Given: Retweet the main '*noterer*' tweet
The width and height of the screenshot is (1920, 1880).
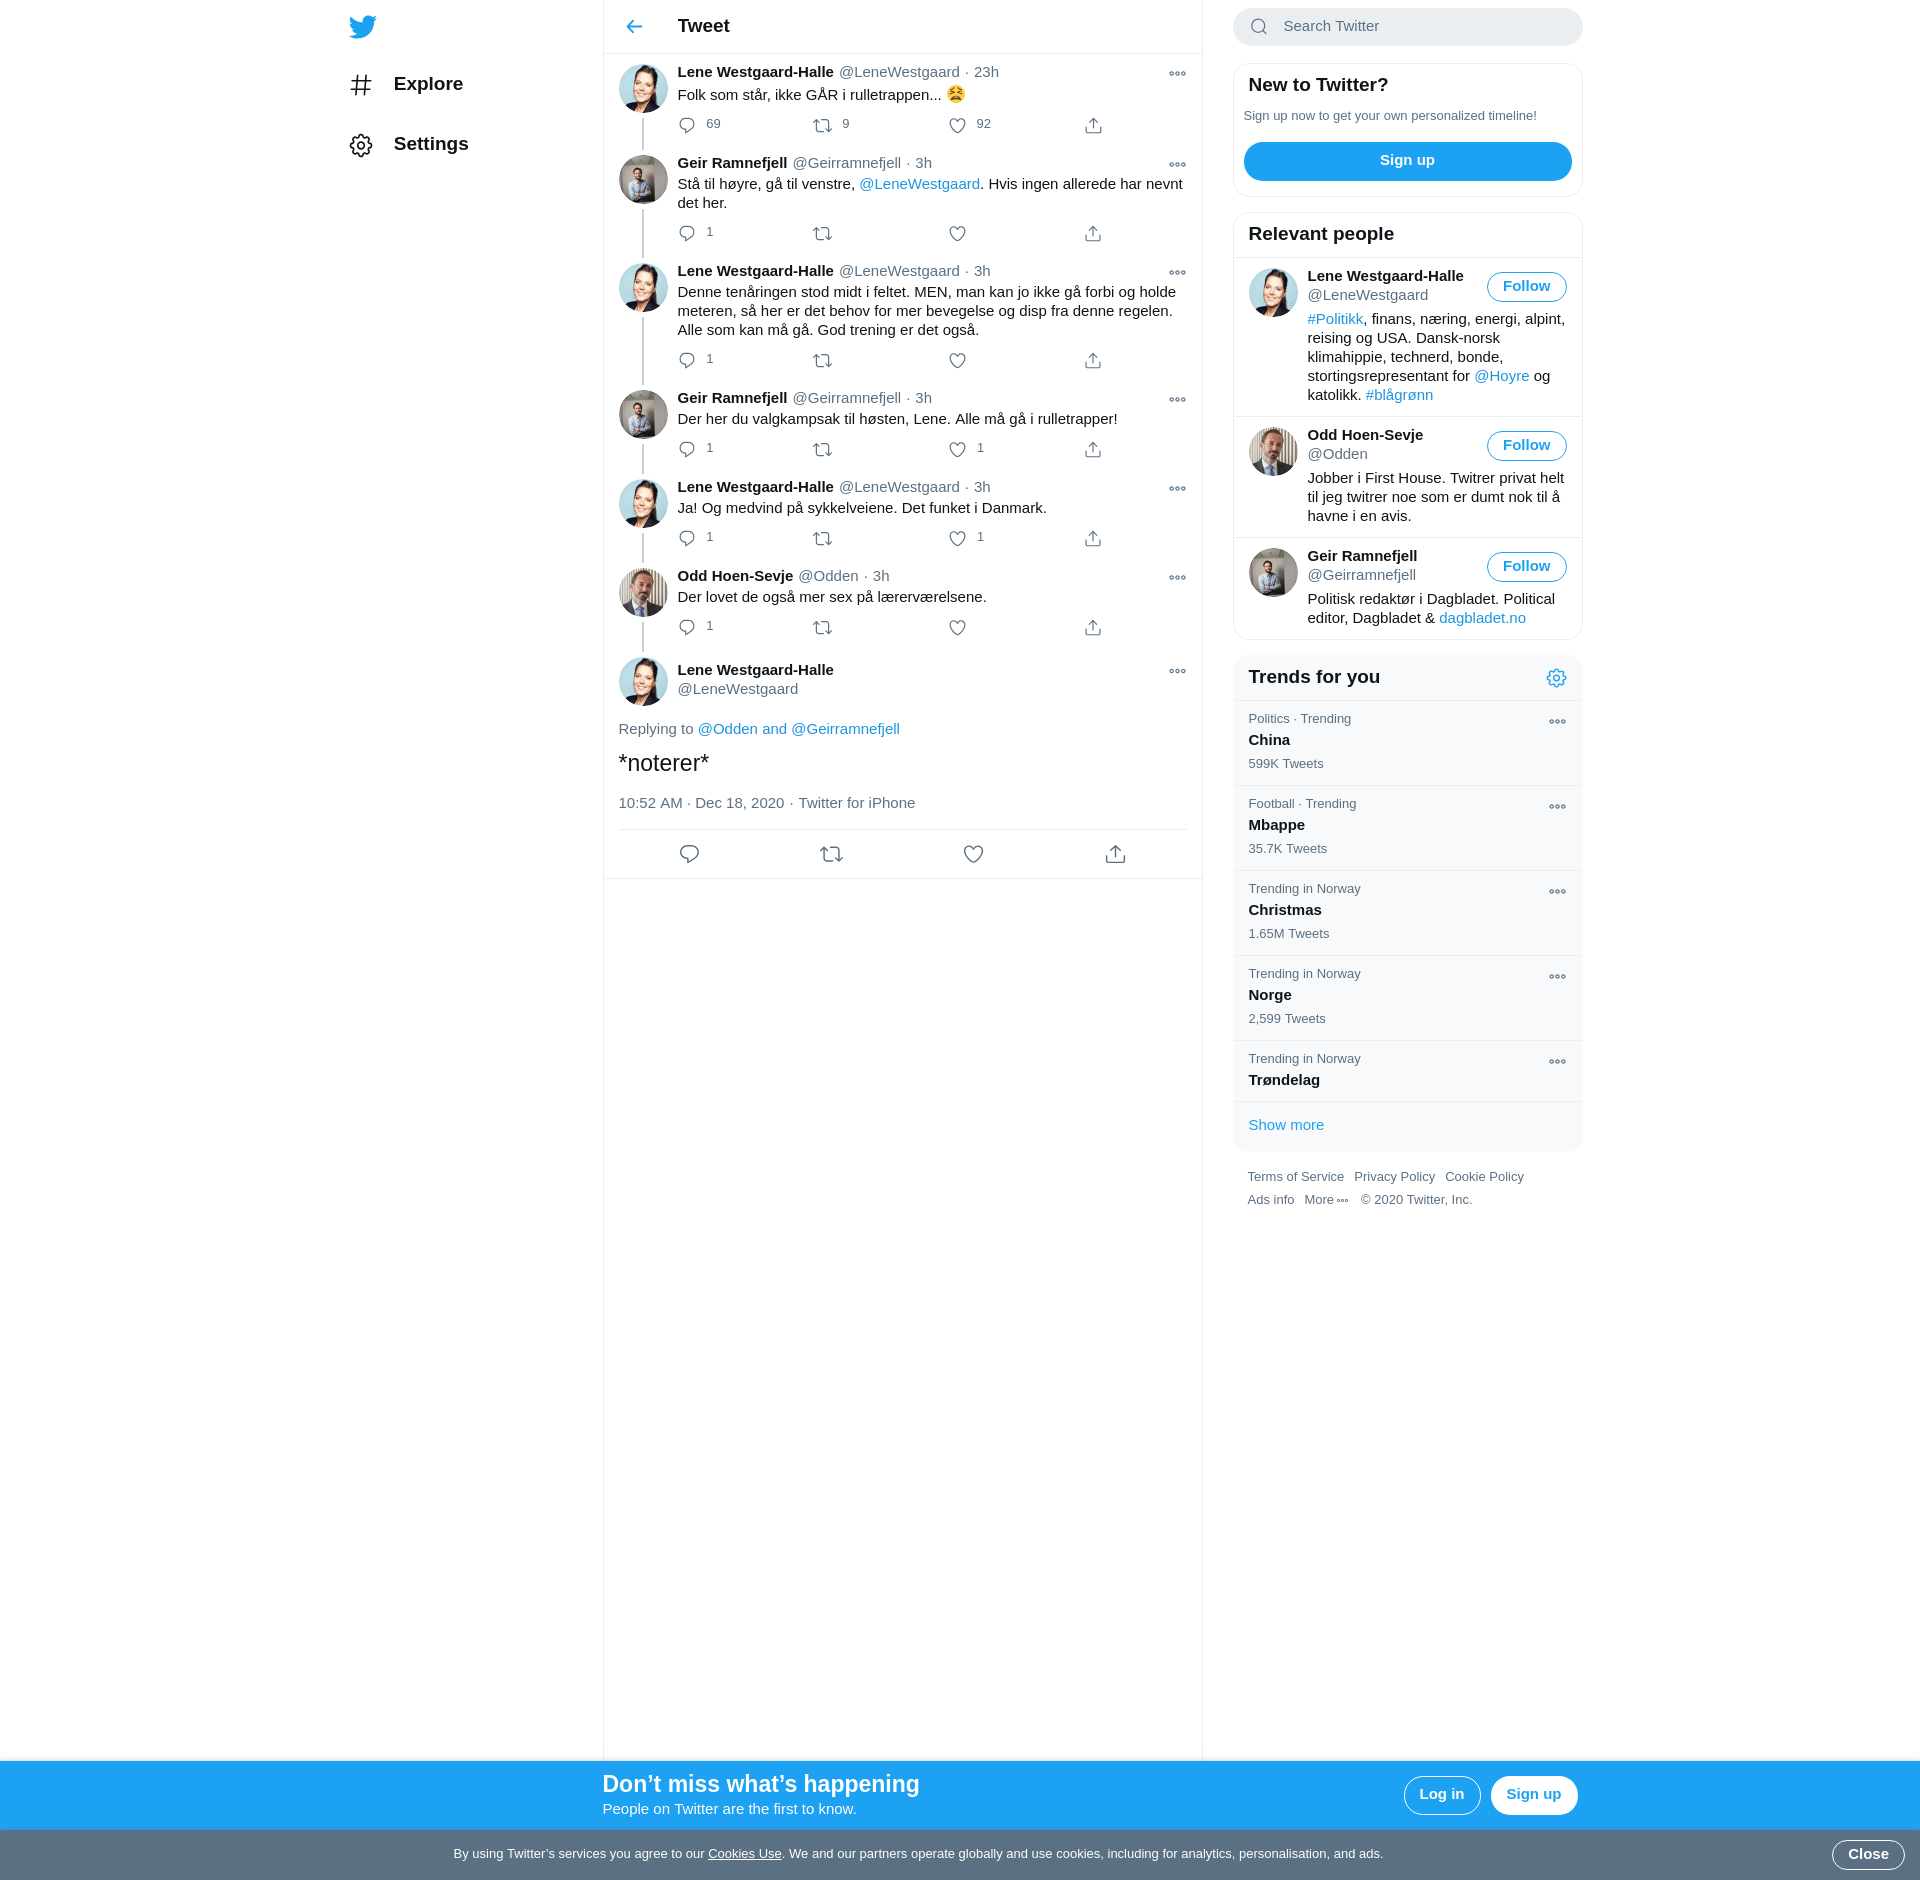Looking at the screenshot, I should click(x=831, y=854).
